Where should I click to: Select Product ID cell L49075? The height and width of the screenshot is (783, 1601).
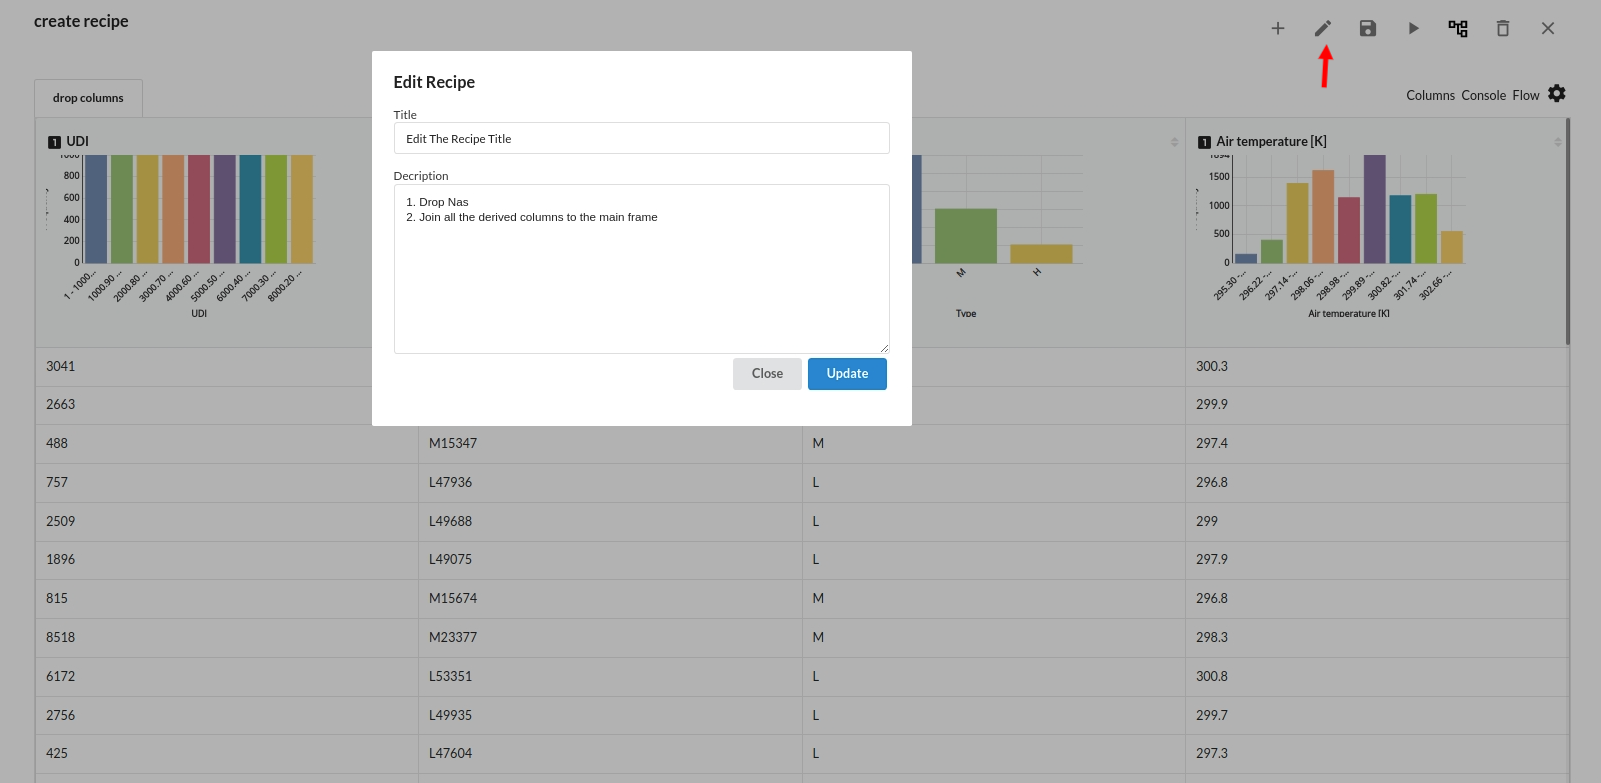610,560
